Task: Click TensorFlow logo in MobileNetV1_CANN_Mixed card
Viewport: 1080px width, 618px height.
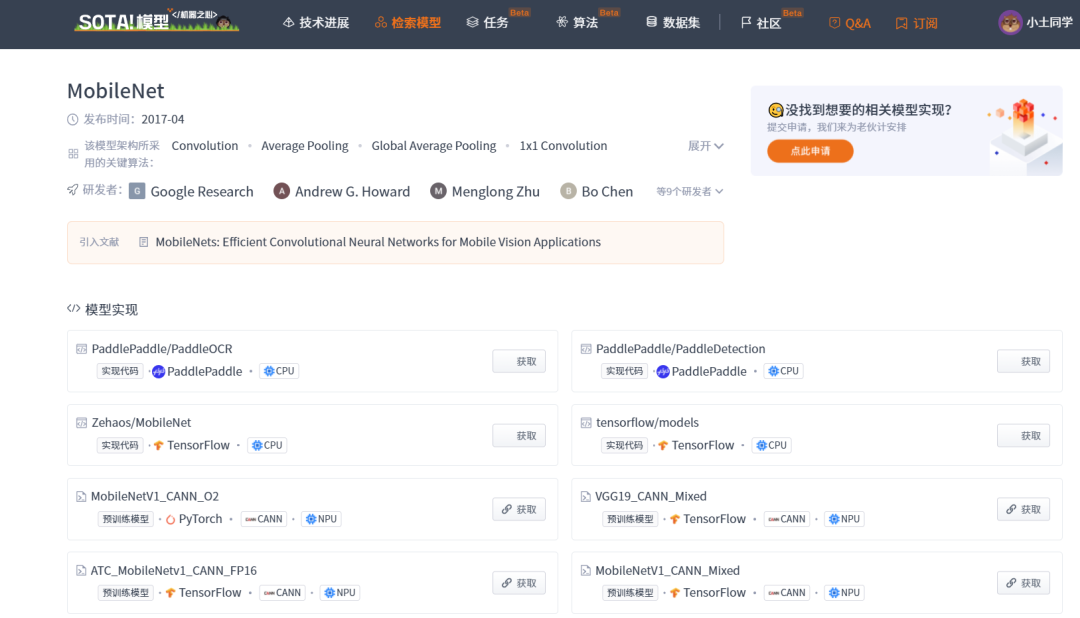Action: click(x=675, y=593)
